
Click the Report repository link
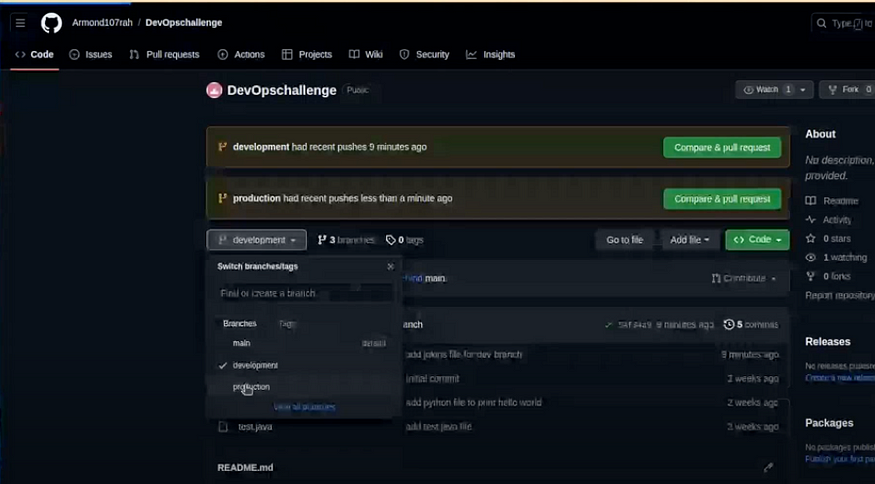click(x=840, y=295)
